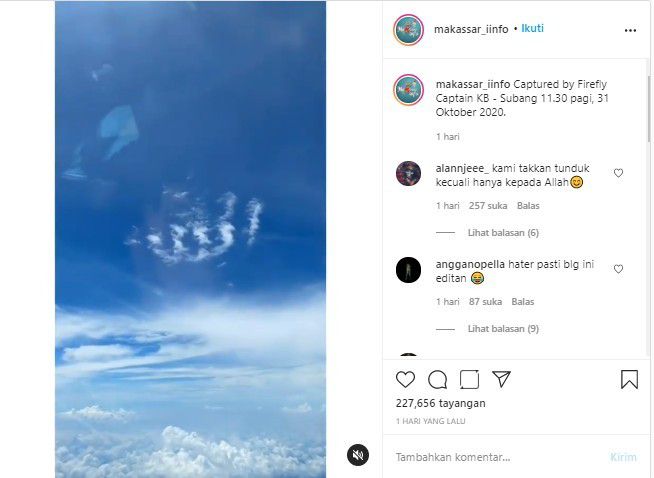
Task: Reply to alannjeee_ comment with Balas
Action: click(528, 206)
